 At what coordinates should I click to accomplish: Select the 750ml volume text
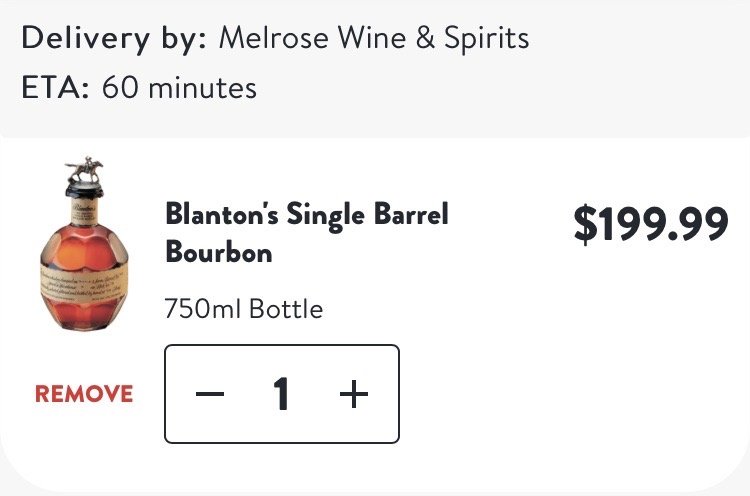203,309
